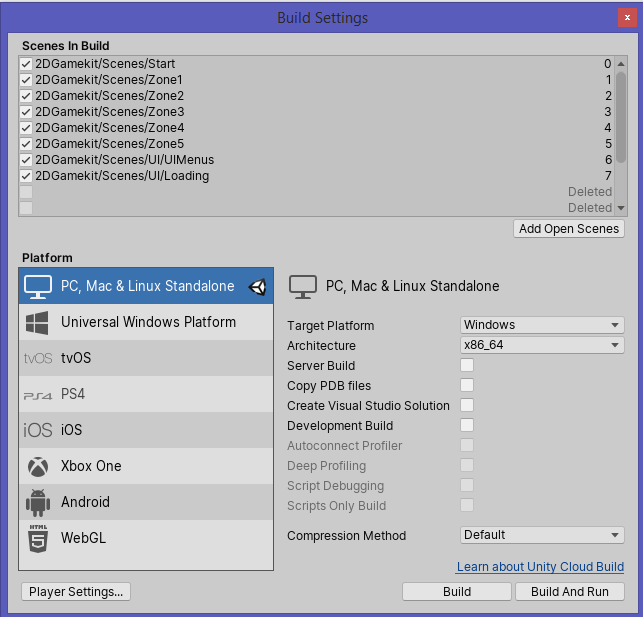The height and width of the screenshot is (617, 643).
Task: Click the 2DGamekit/Scenes/Start scene name
Action: 105,64
